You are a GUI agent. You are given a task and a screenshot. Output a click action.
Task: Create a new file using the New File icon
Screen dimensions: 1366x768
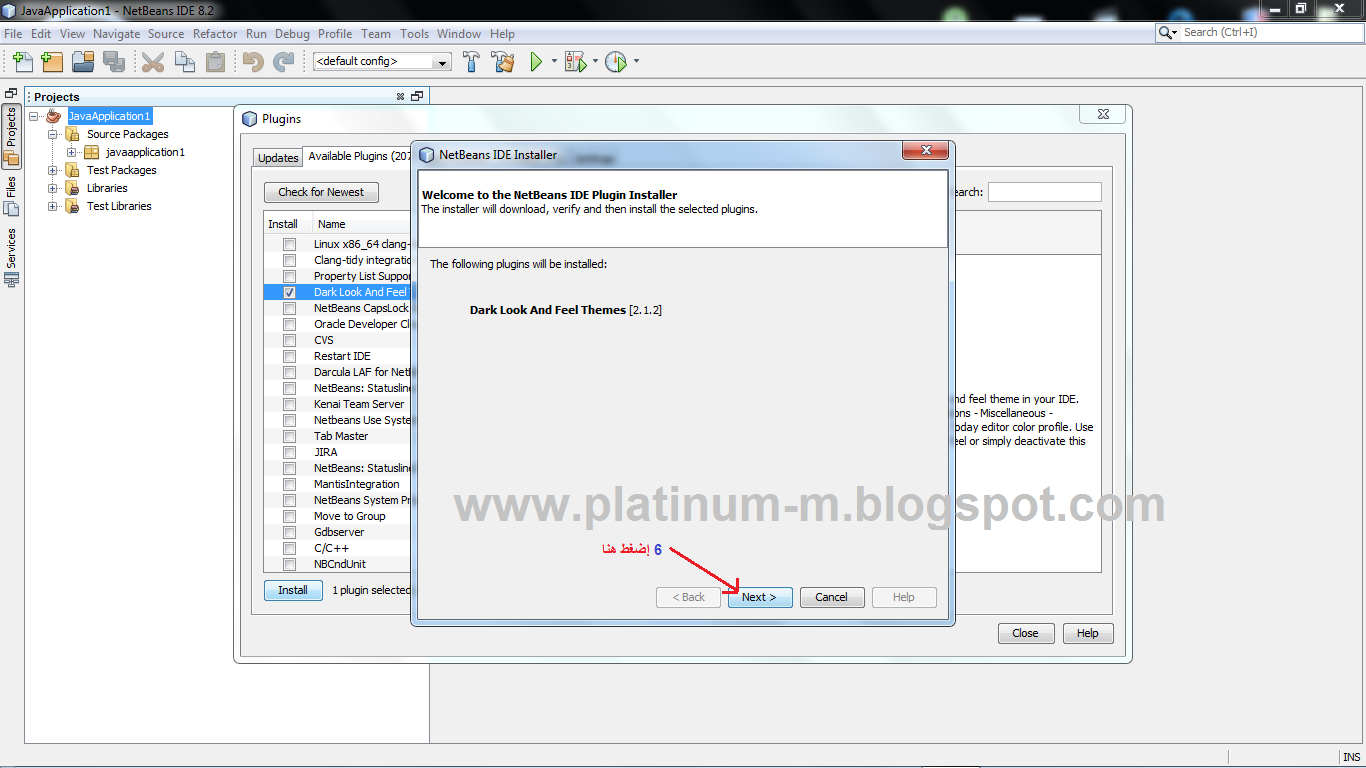pos(22,61)
